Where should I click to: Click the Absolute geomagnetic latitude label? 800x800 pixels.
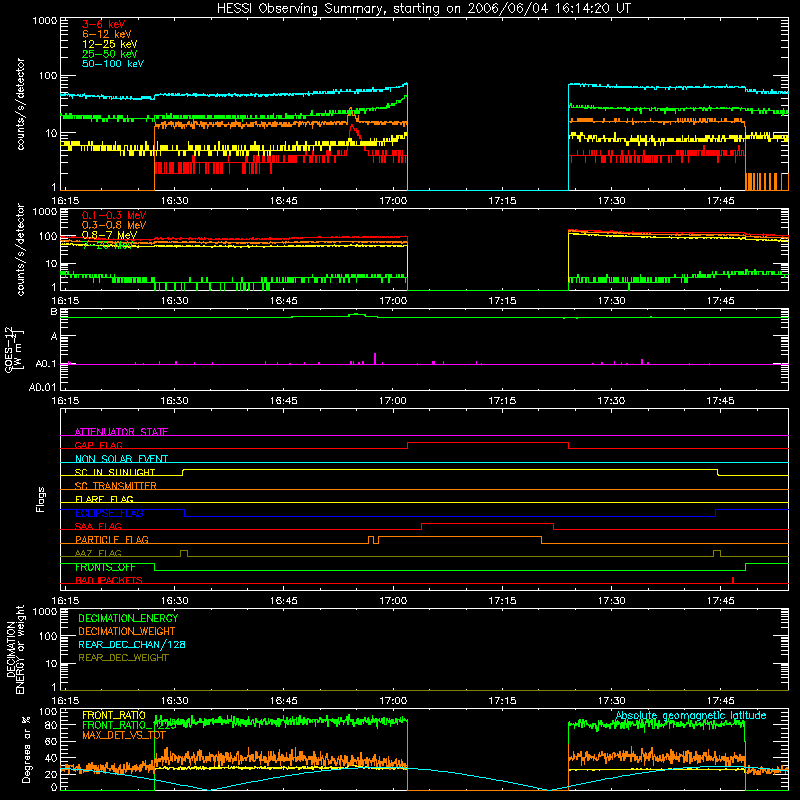691,715
